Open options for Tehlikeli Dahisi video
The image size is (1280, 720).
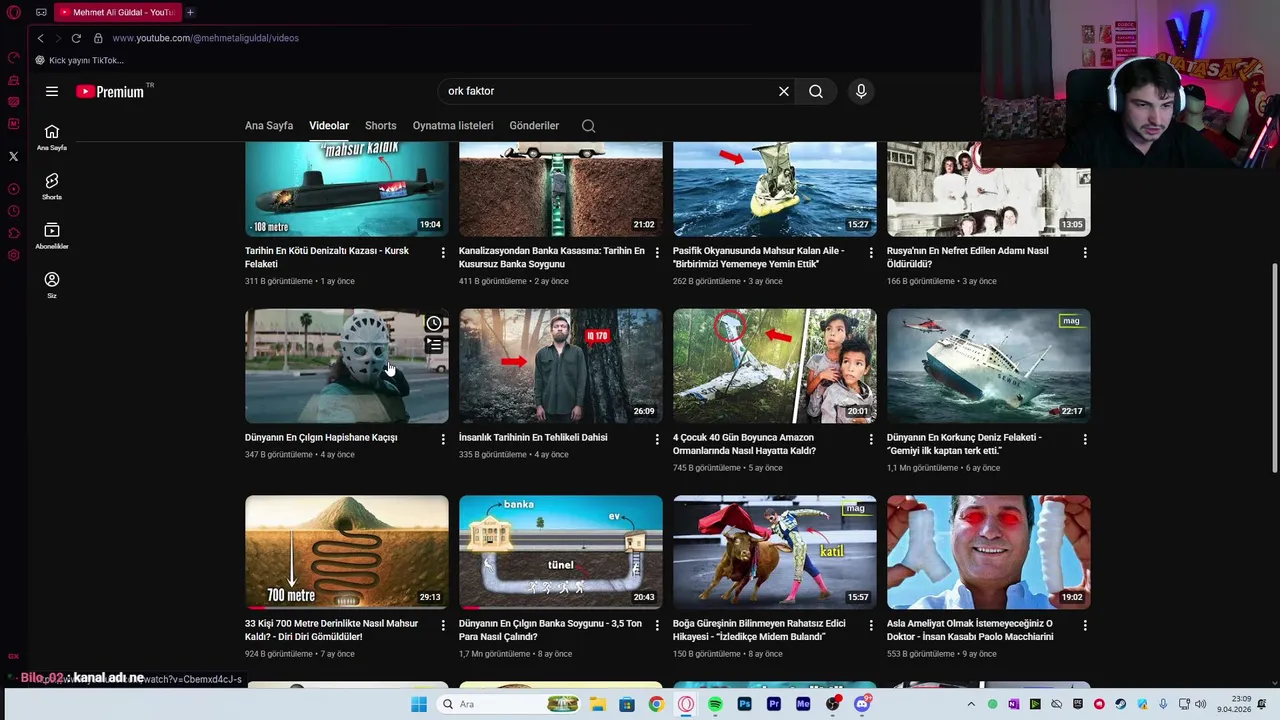coord(657,439)
